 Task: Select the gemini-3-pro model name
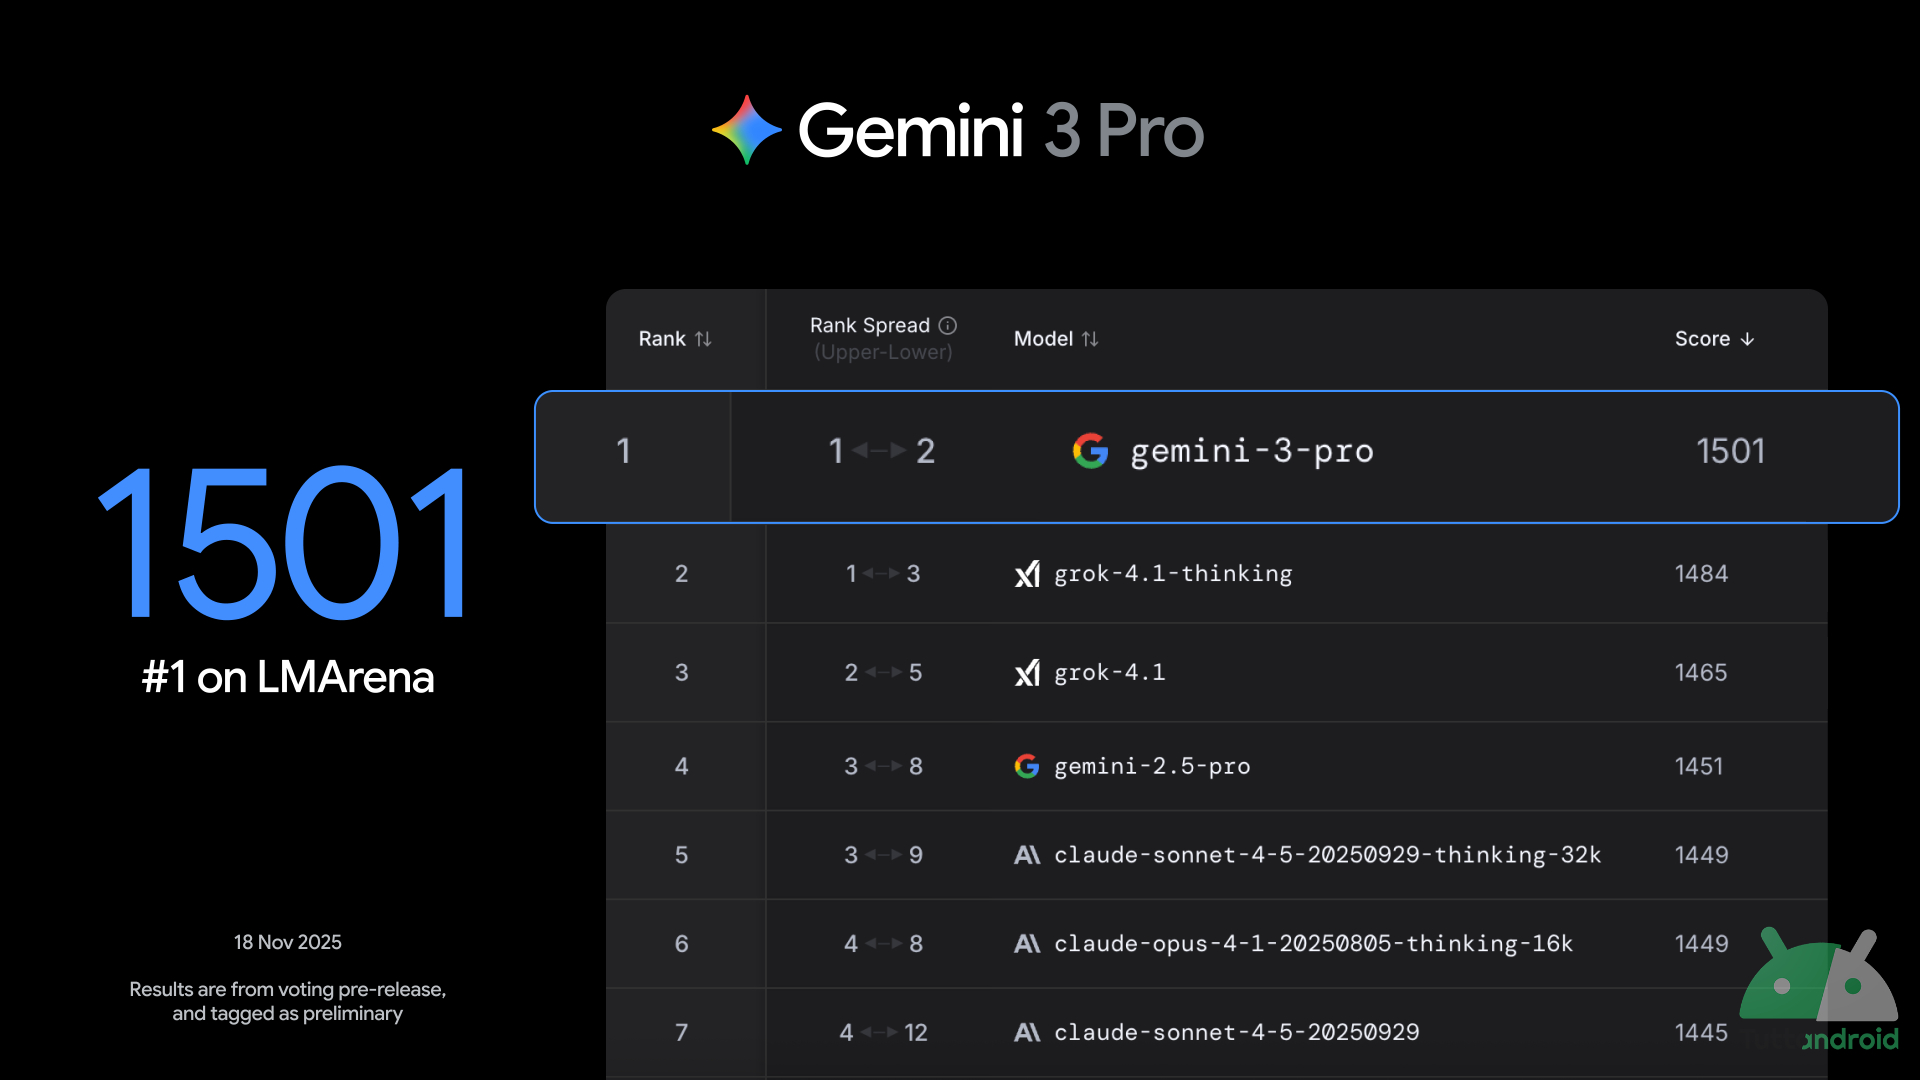[x=1251, y=451]
